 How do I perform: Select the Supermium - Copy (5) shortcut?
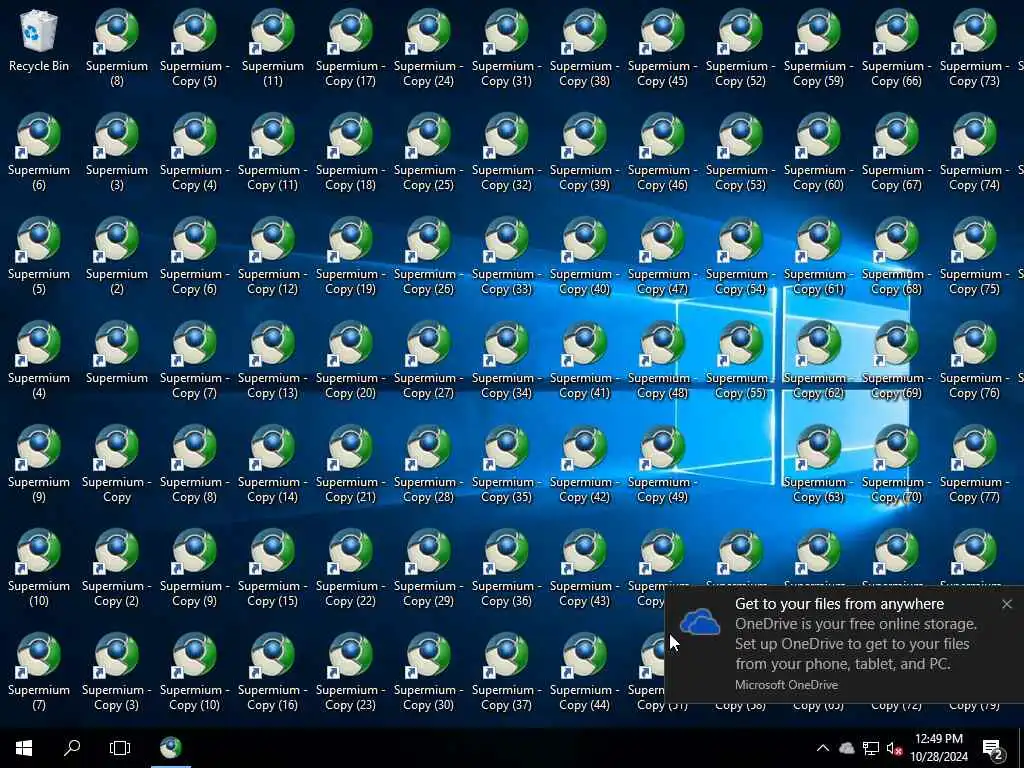coord(194,48)
